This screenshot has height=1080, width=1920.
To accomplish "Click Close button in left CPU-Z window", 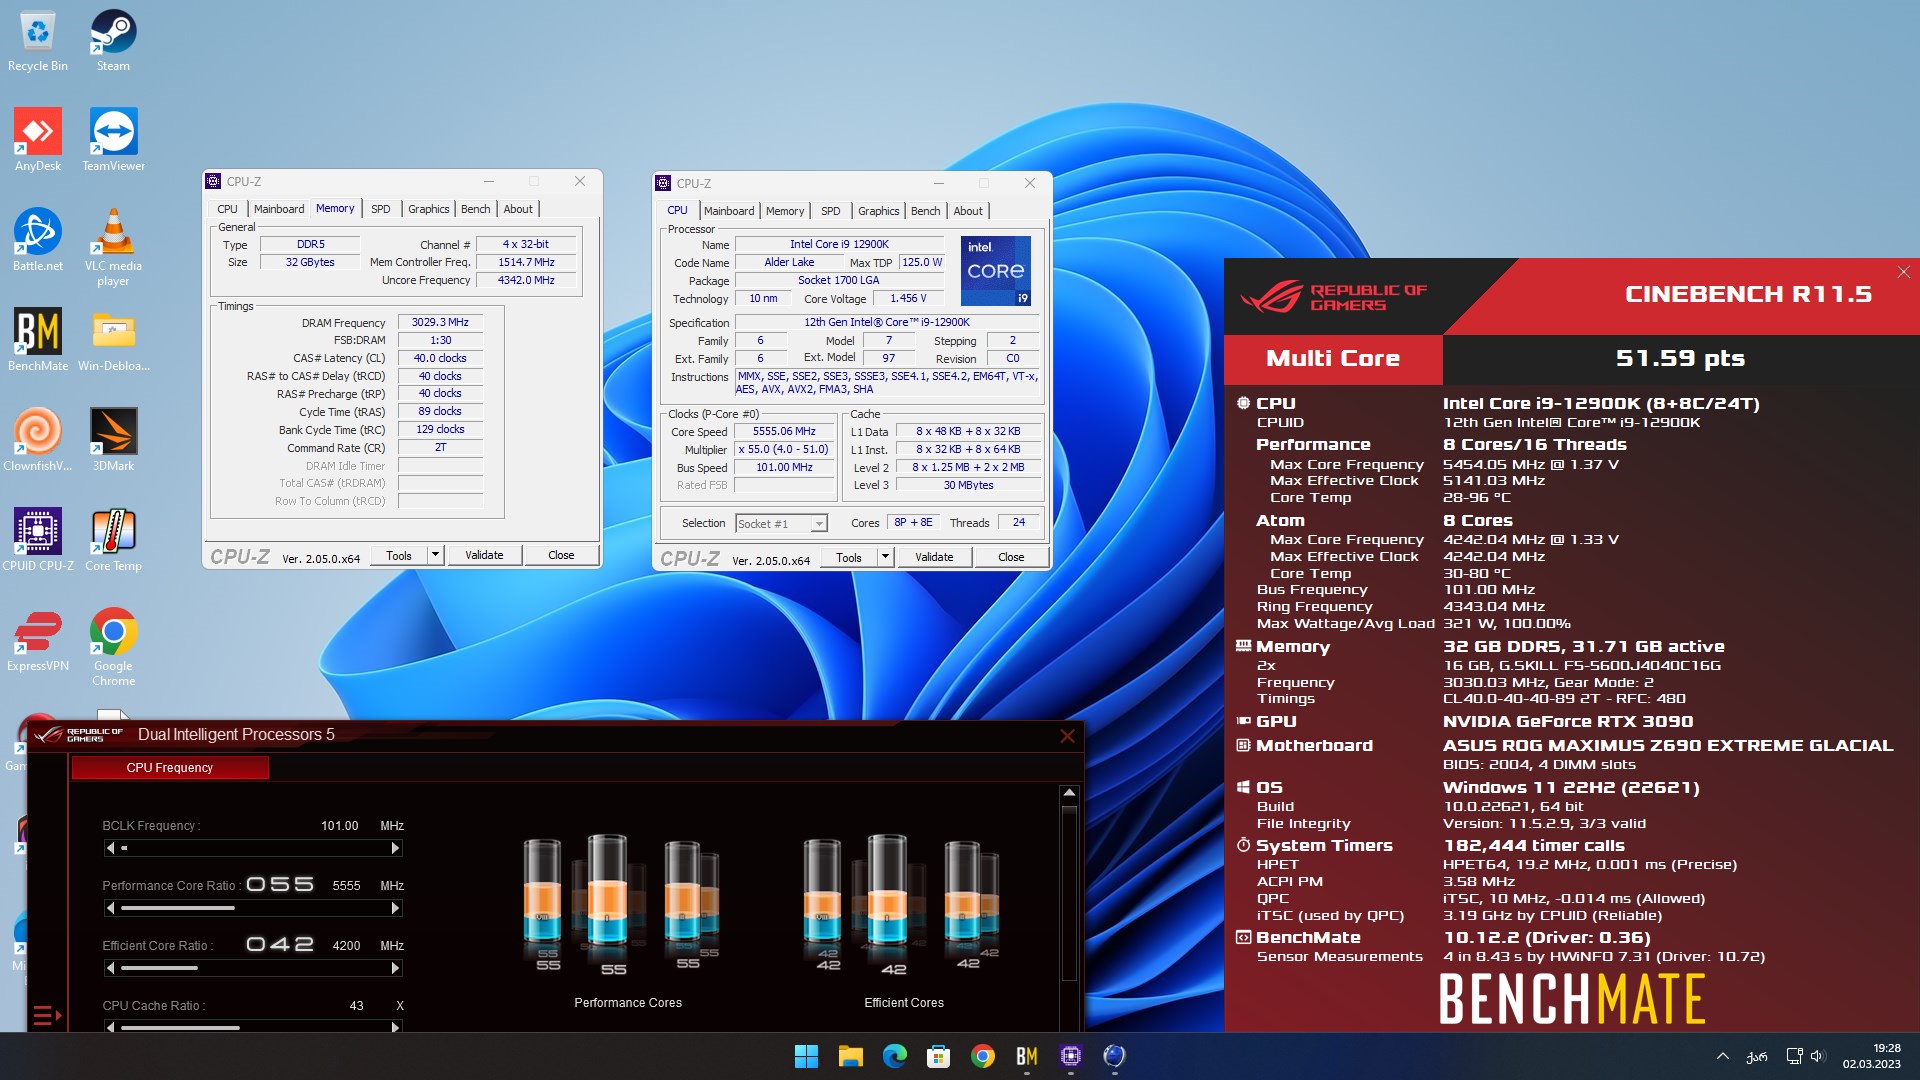I will click(x=561, y=555).
